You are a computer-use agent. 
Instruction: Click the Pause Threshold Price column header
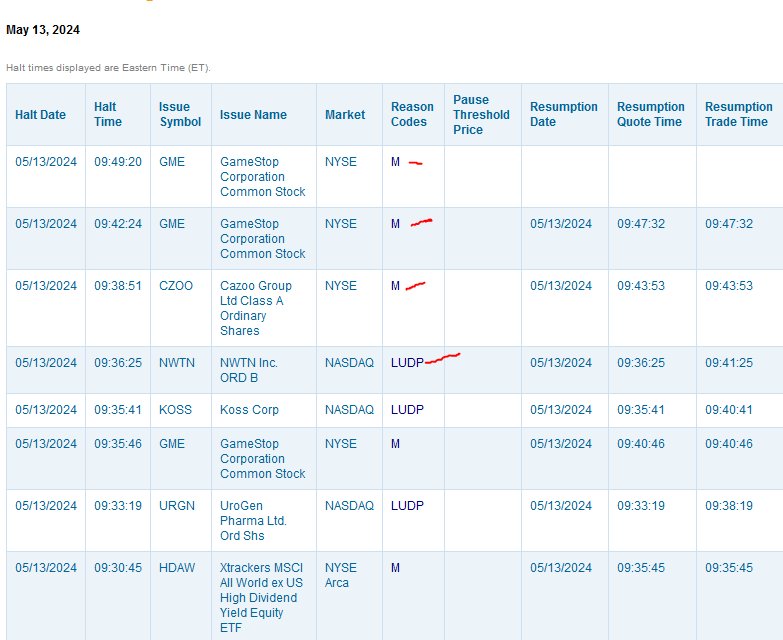point(481,114)
